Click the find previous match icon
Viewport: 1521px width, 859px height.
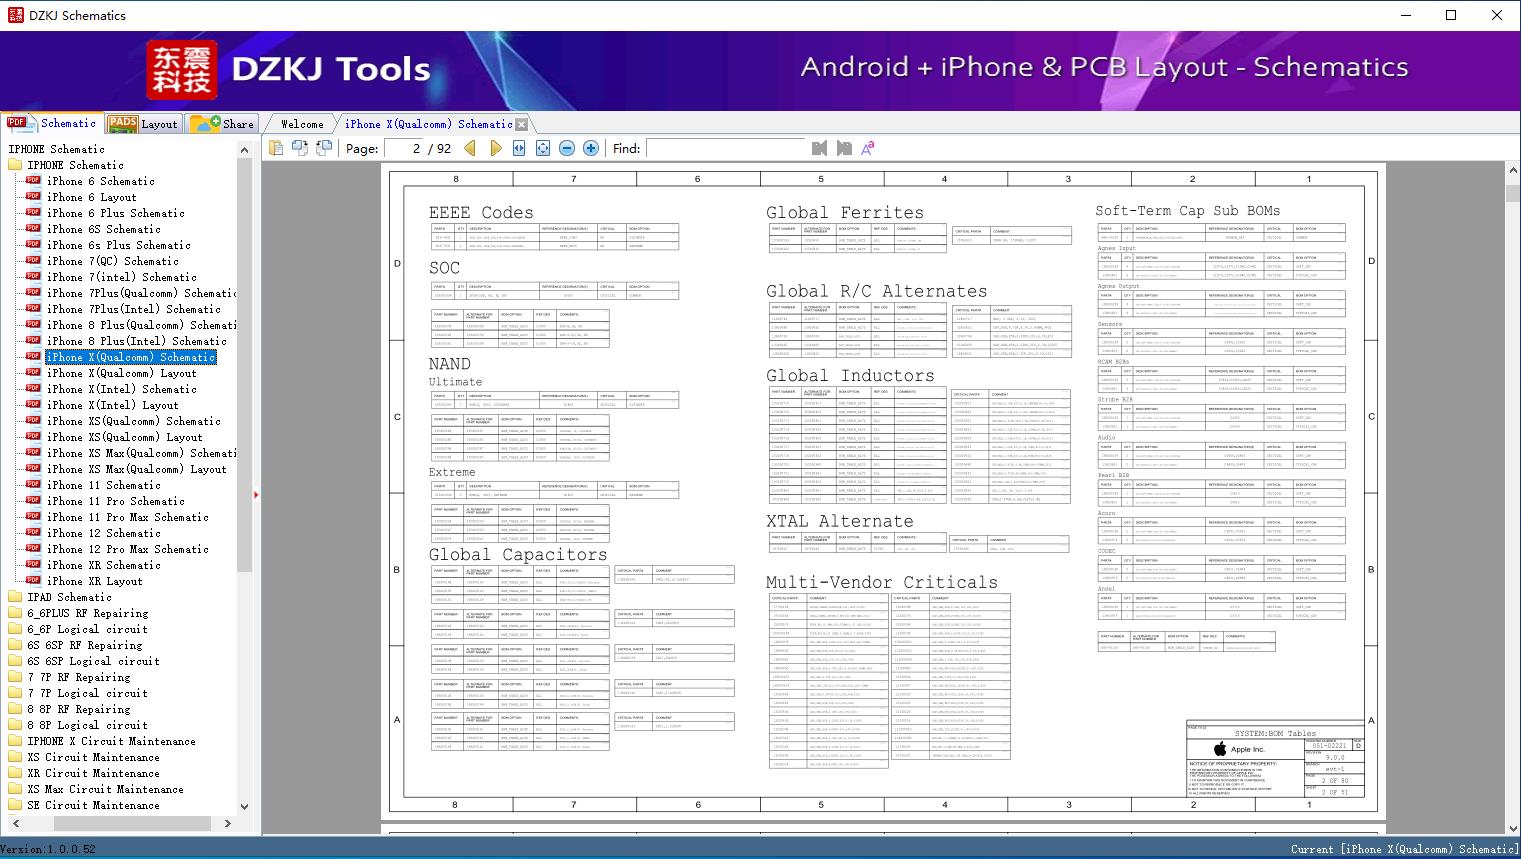(819, 148)
